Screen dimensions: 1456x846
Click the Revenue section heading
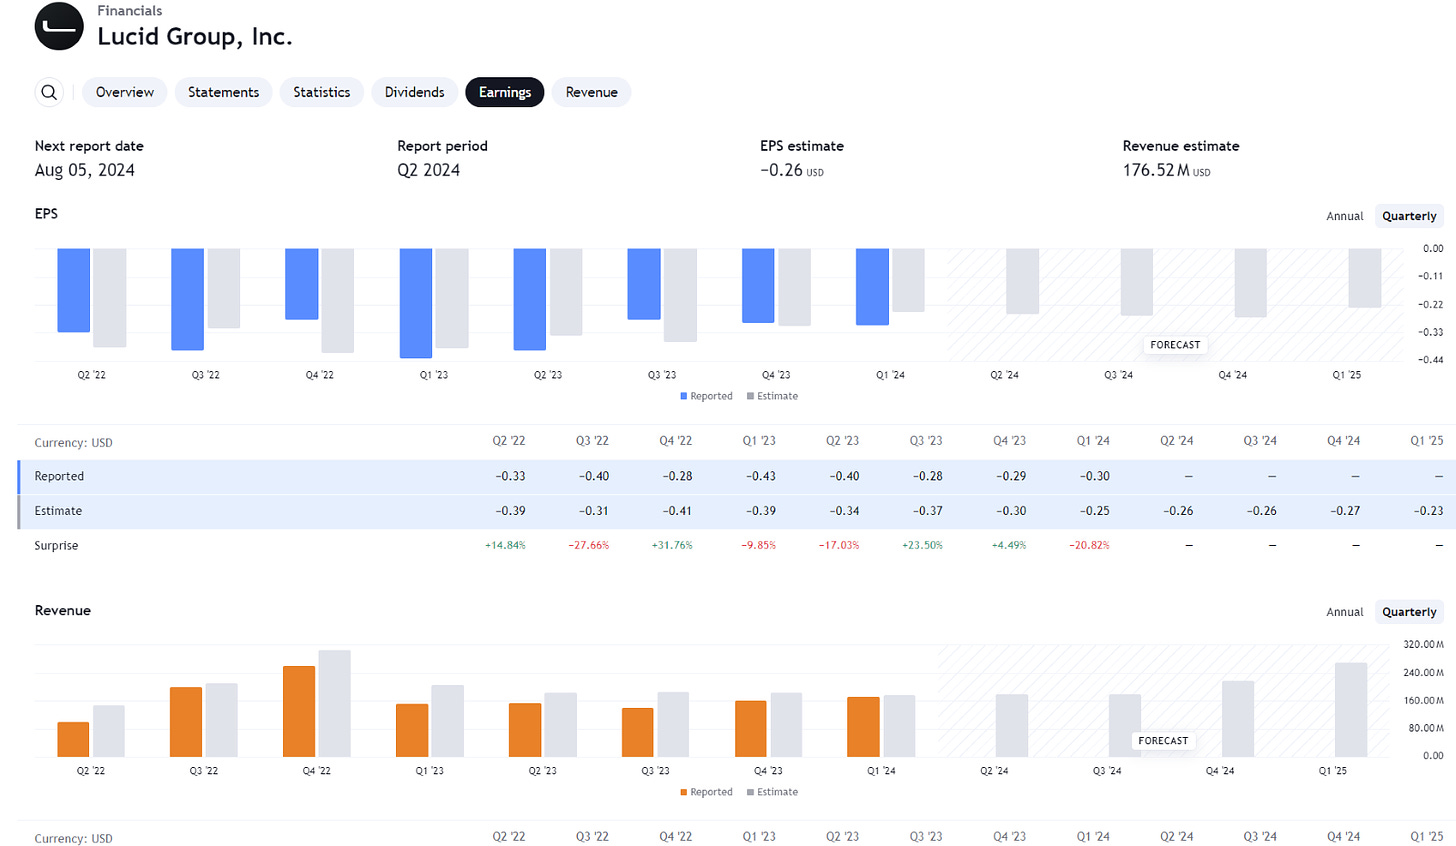tap(63, 610)
